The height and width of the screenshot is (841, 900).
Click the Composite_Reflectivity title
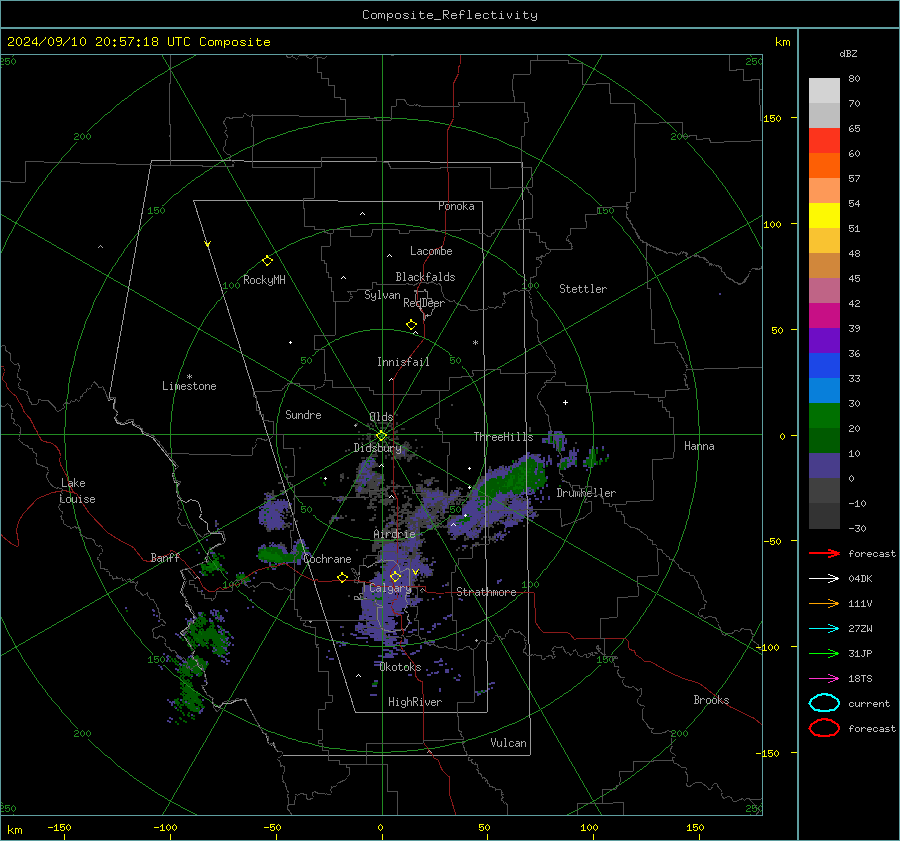450,15
